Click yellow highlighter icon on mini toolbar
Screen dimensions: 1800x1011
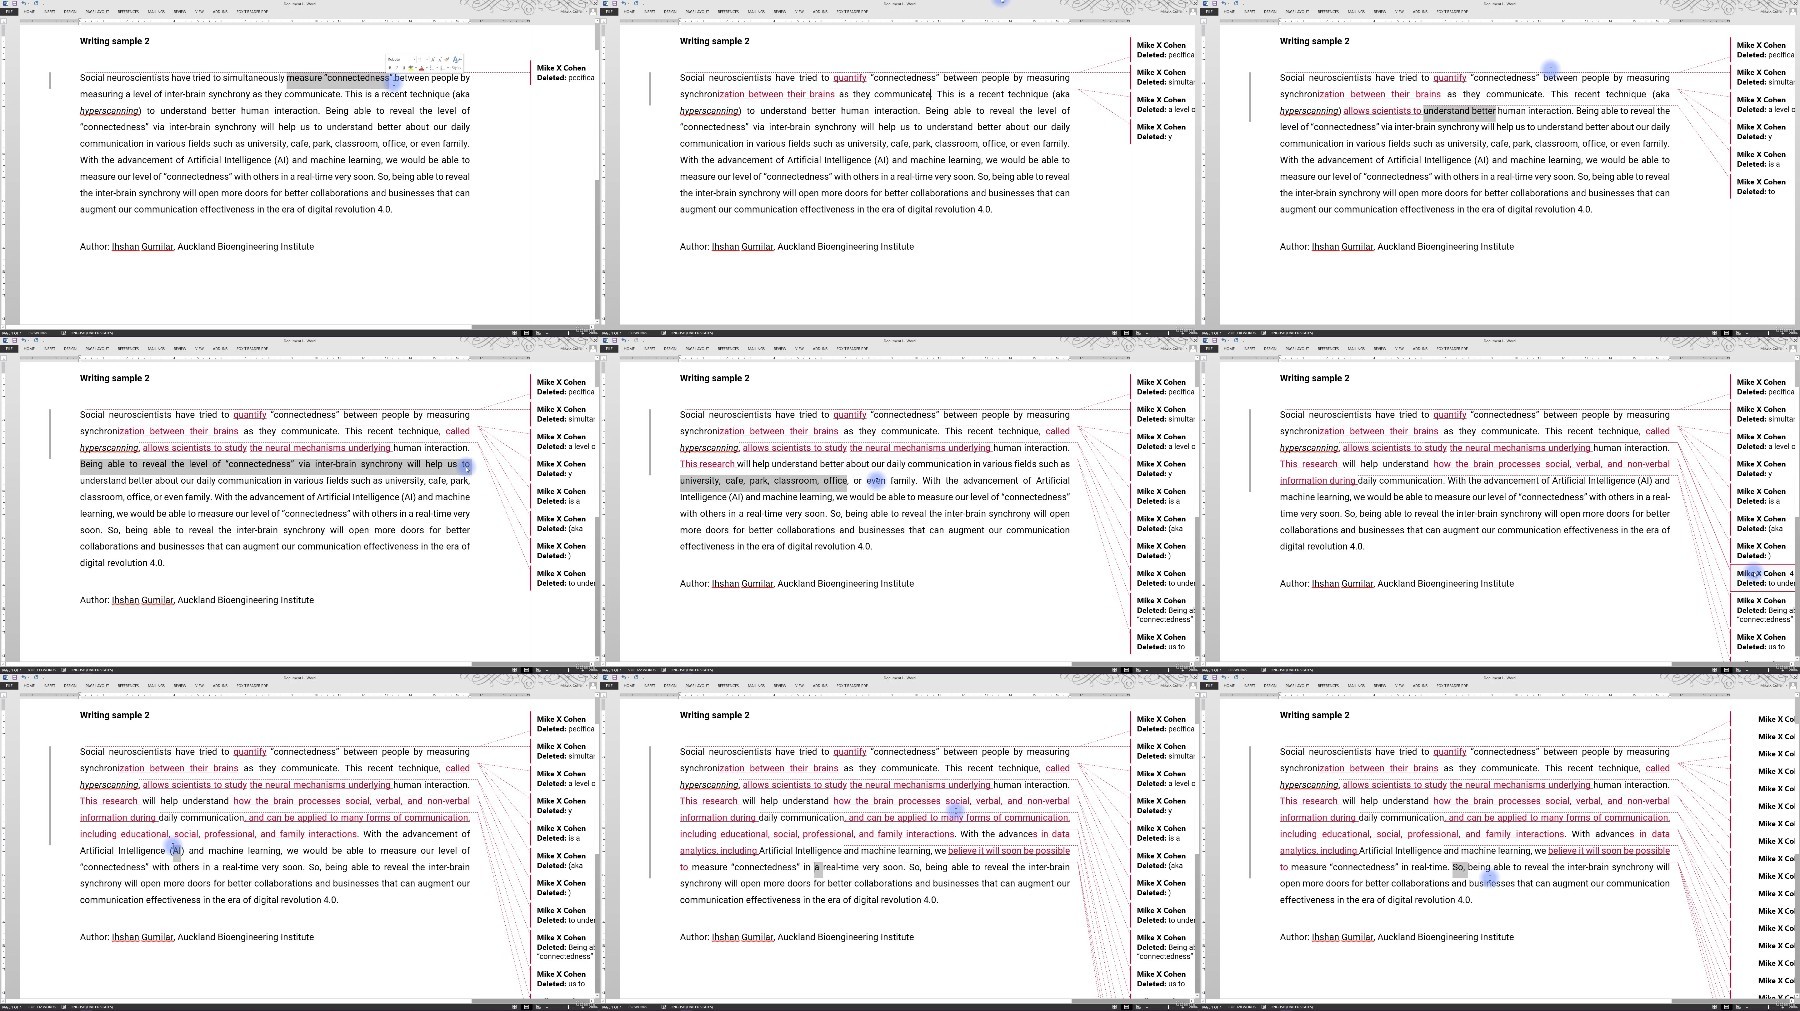[x=411, y=68]
